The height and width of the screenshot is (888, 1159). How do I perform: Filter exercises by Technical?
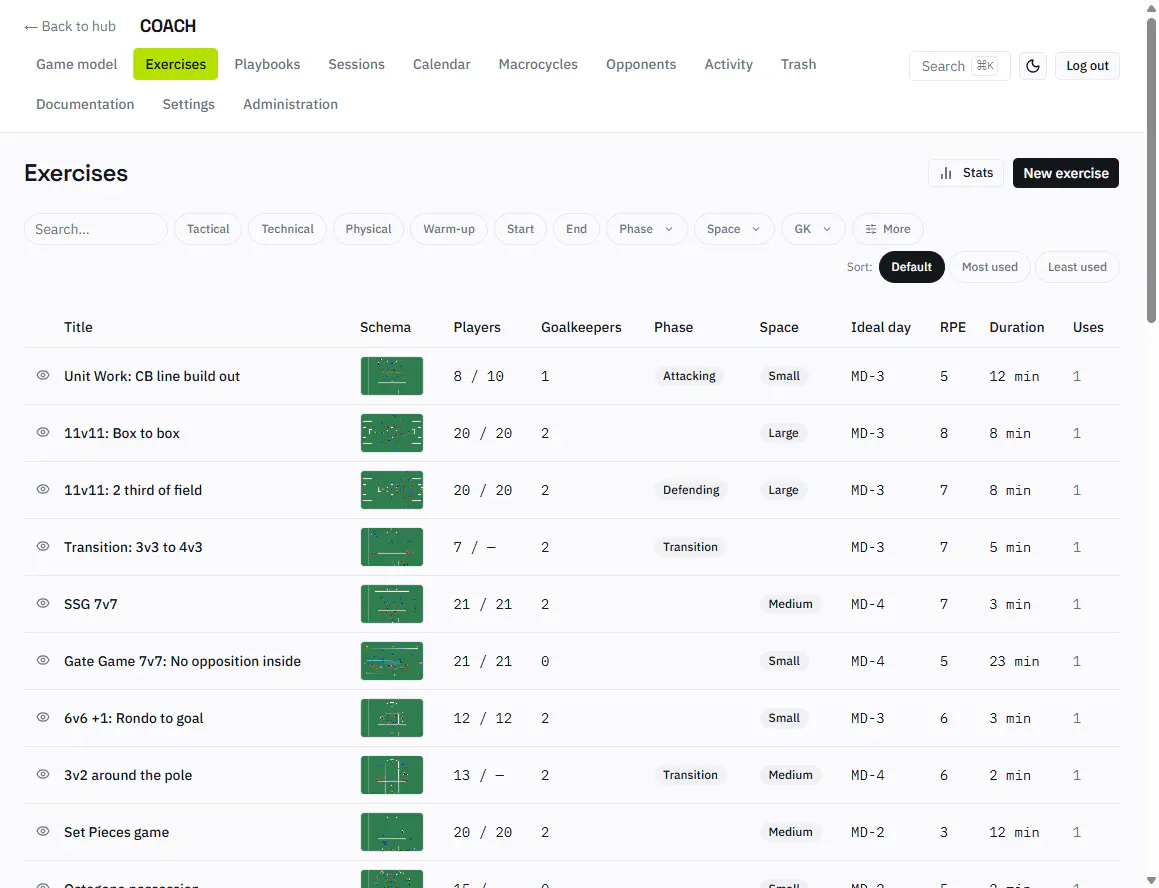tap(288, 229)
